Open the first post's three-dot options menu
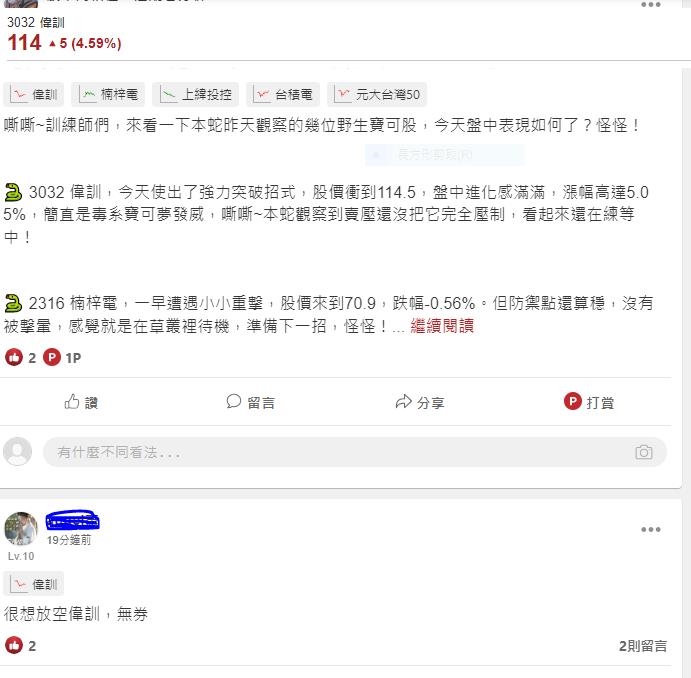 coord(650,4)
